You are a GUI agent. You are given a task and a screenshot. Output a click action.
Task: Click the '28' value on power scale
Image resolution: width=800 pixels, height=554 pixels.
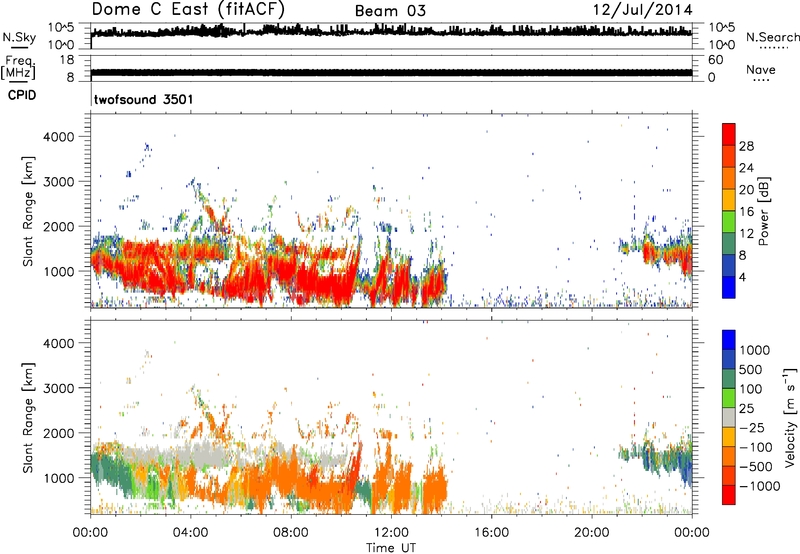coord(746,146)
